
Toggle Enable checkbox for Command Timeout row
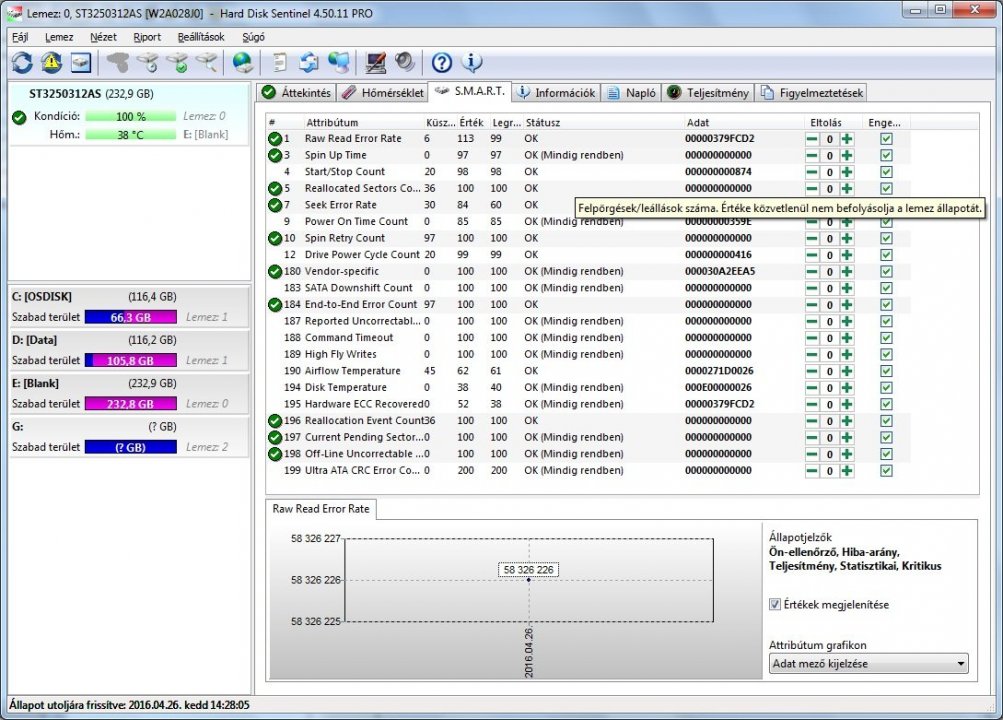[x=886, y=338]
